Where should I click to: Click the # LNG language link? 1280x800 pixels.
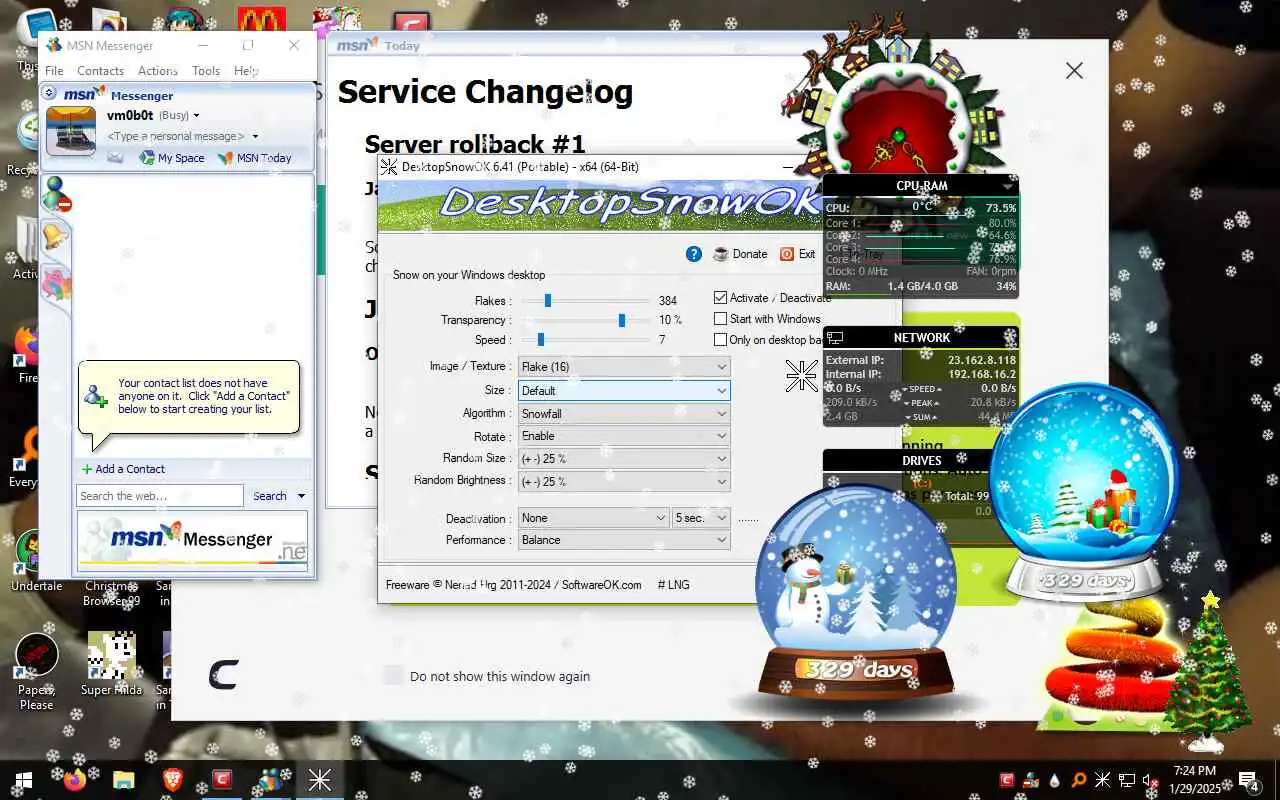point(673,585)
